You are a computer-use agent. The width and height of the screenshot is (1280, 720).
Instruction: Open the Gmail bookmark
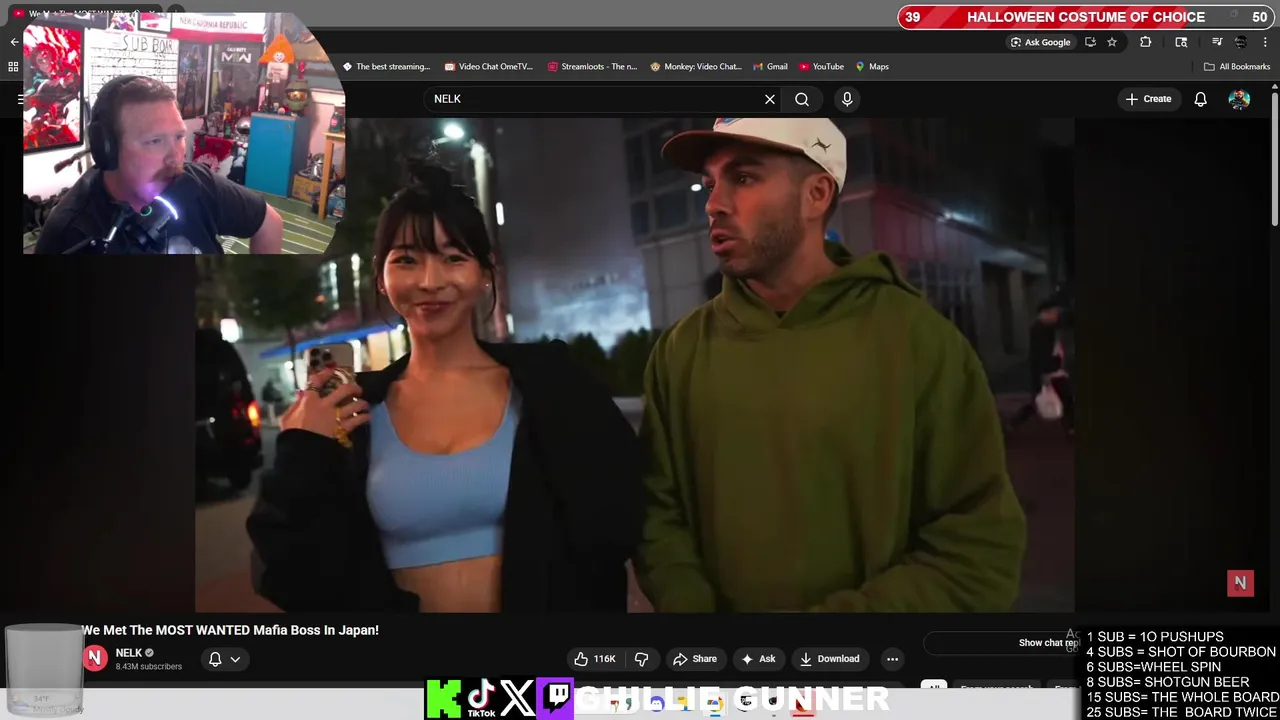tap(770, 67)
